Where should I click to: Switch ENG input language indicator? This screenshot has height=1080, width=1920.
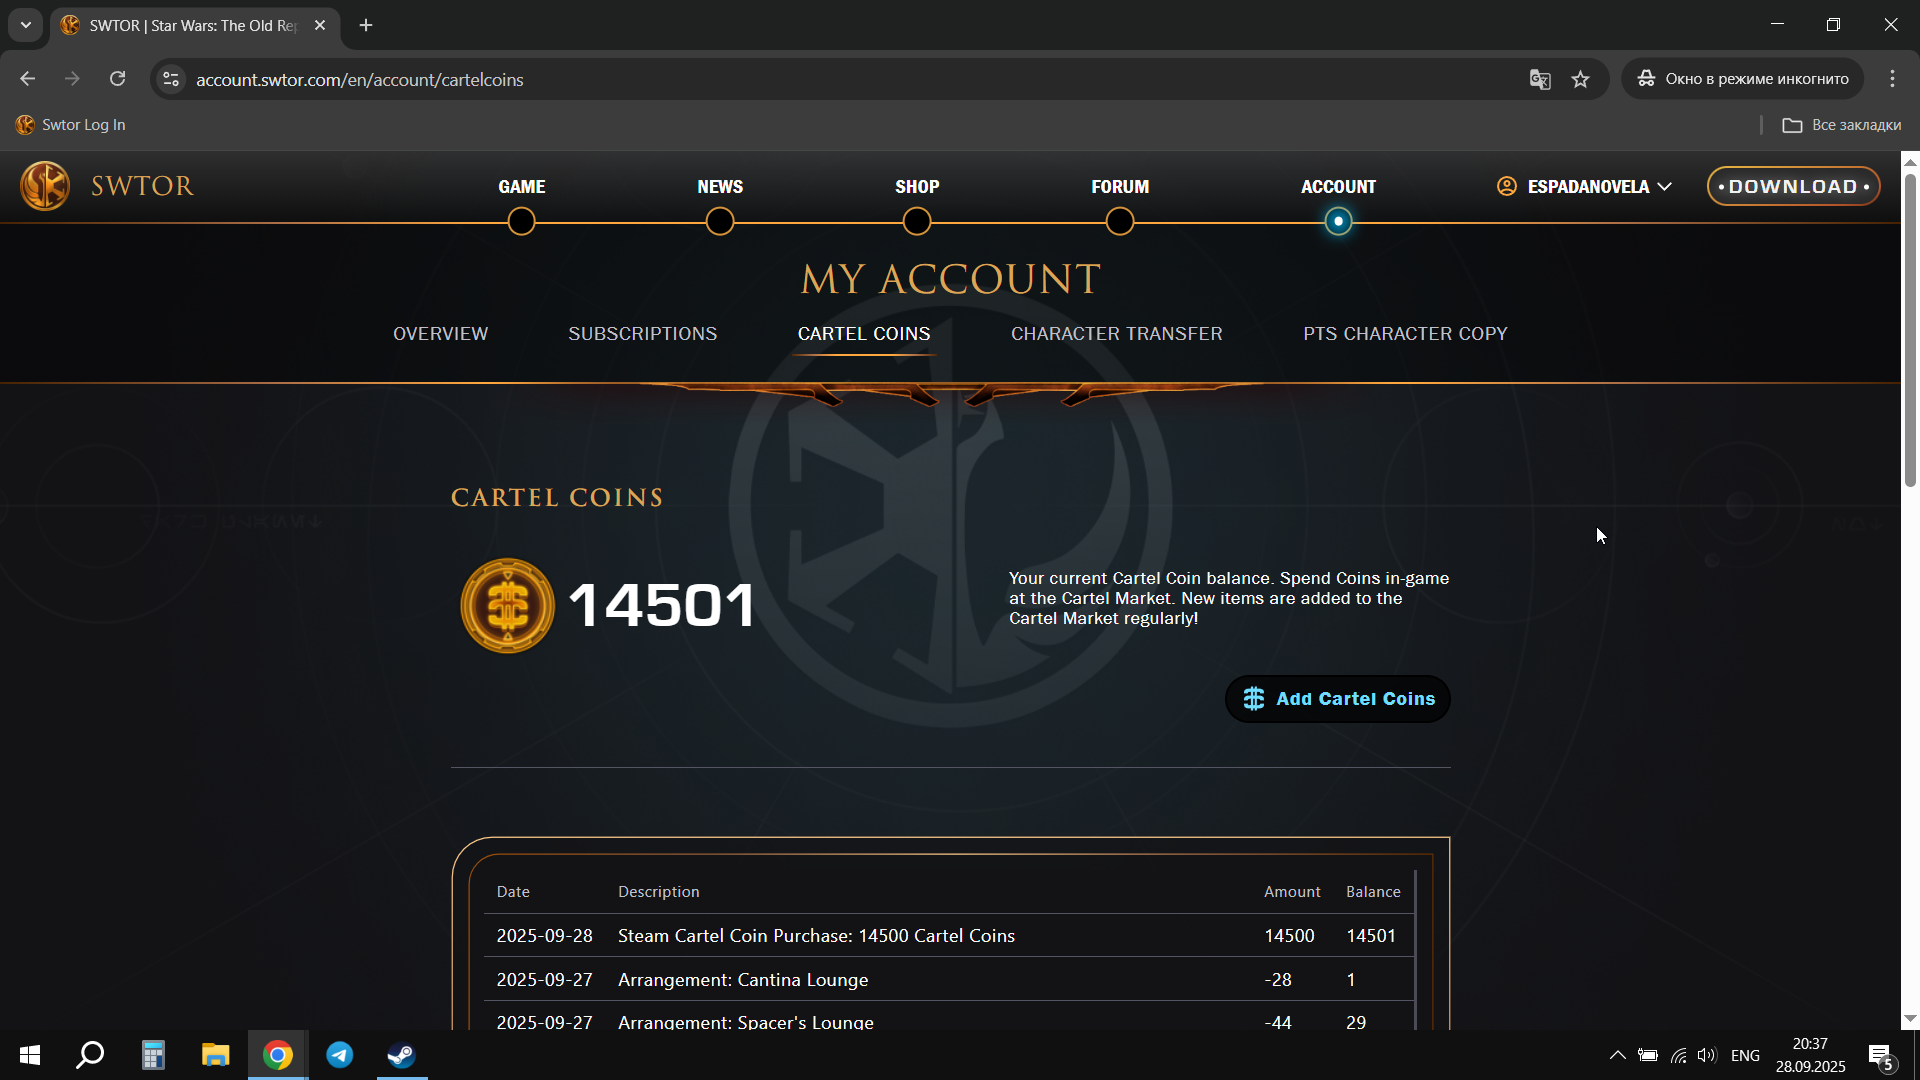pyautogui.click(x=1745, y=1055)
